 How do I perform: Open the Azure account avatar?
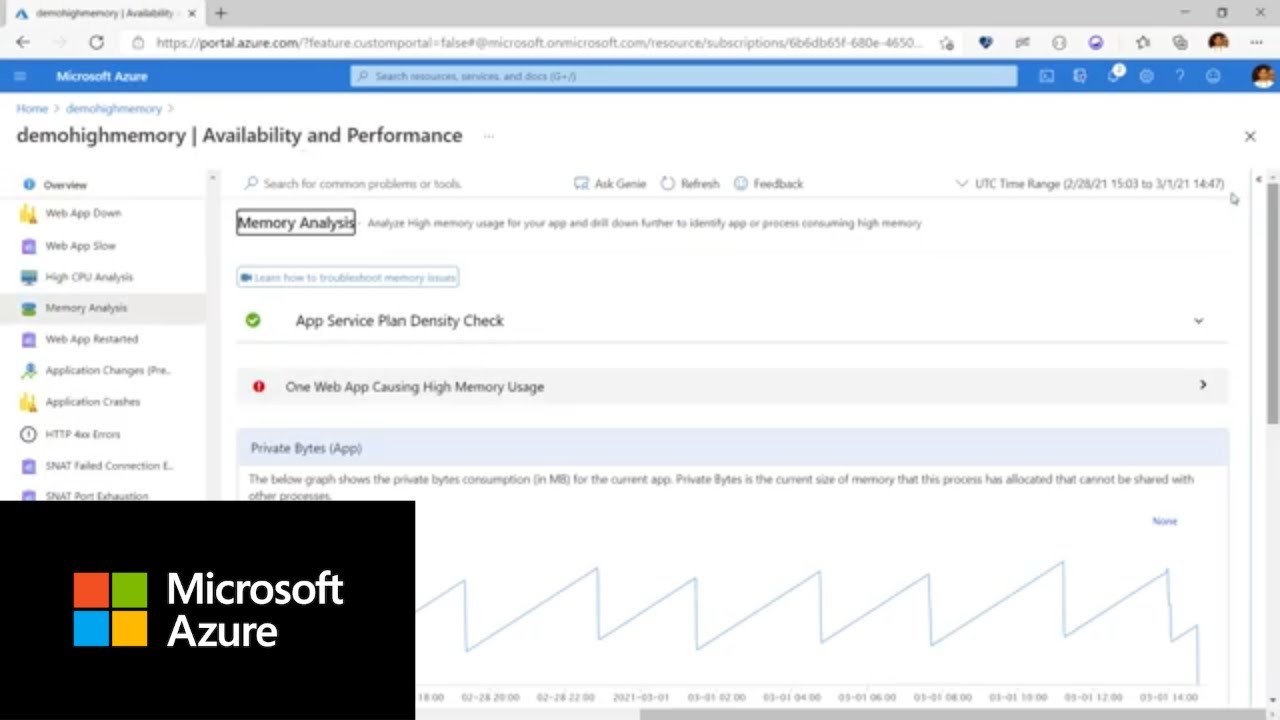(x=1262, y=76)
